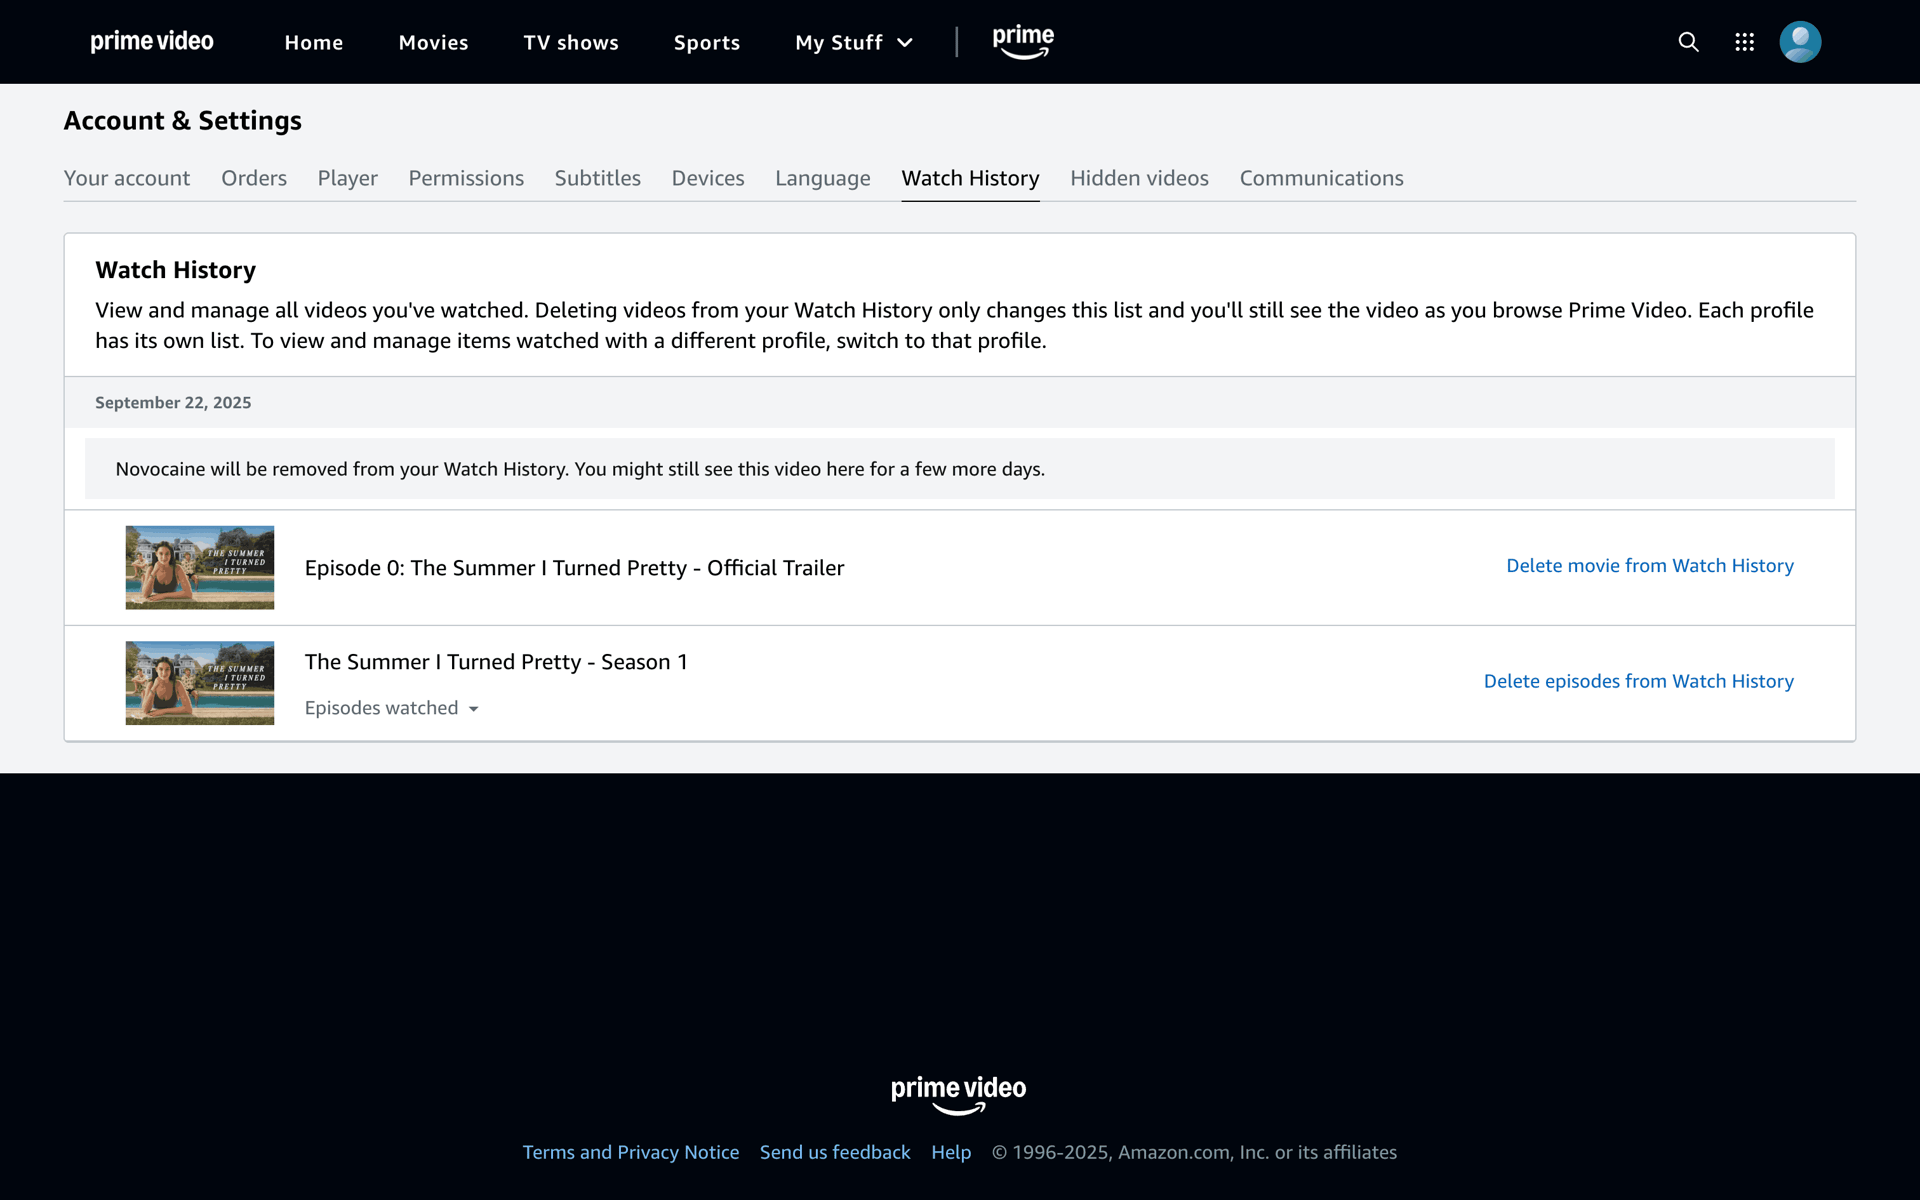Click the Novocaine removal notice text

(x=580, y=469)
